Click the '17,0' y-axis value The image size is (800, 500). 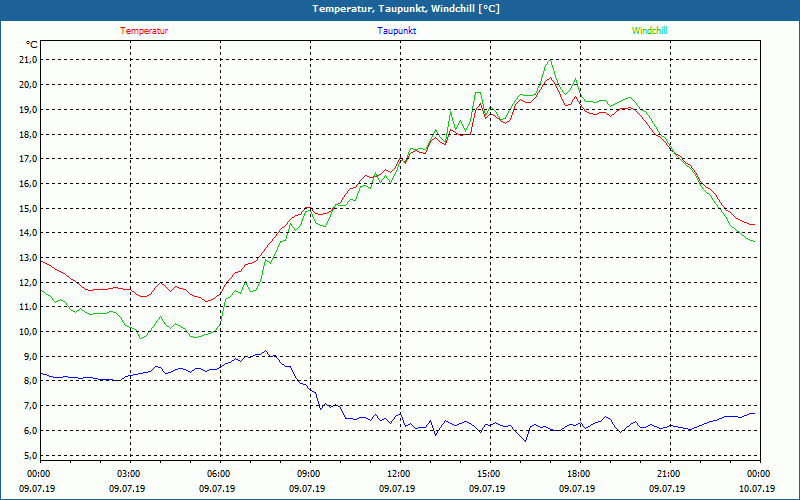click(x=29, y=159)
